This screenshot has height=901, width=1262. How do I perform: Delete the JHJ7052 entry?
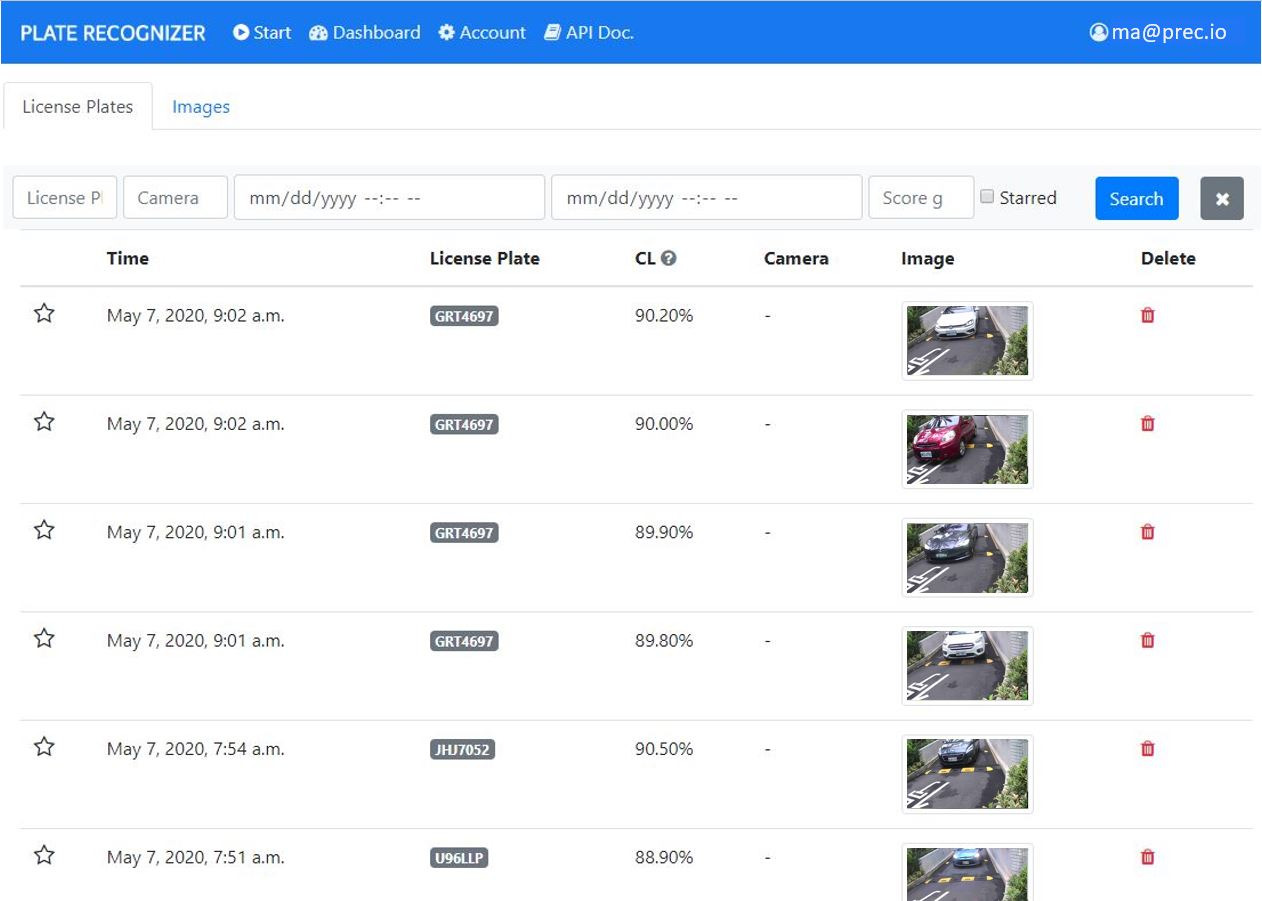pyautogui.click(x=1147, y=748)
